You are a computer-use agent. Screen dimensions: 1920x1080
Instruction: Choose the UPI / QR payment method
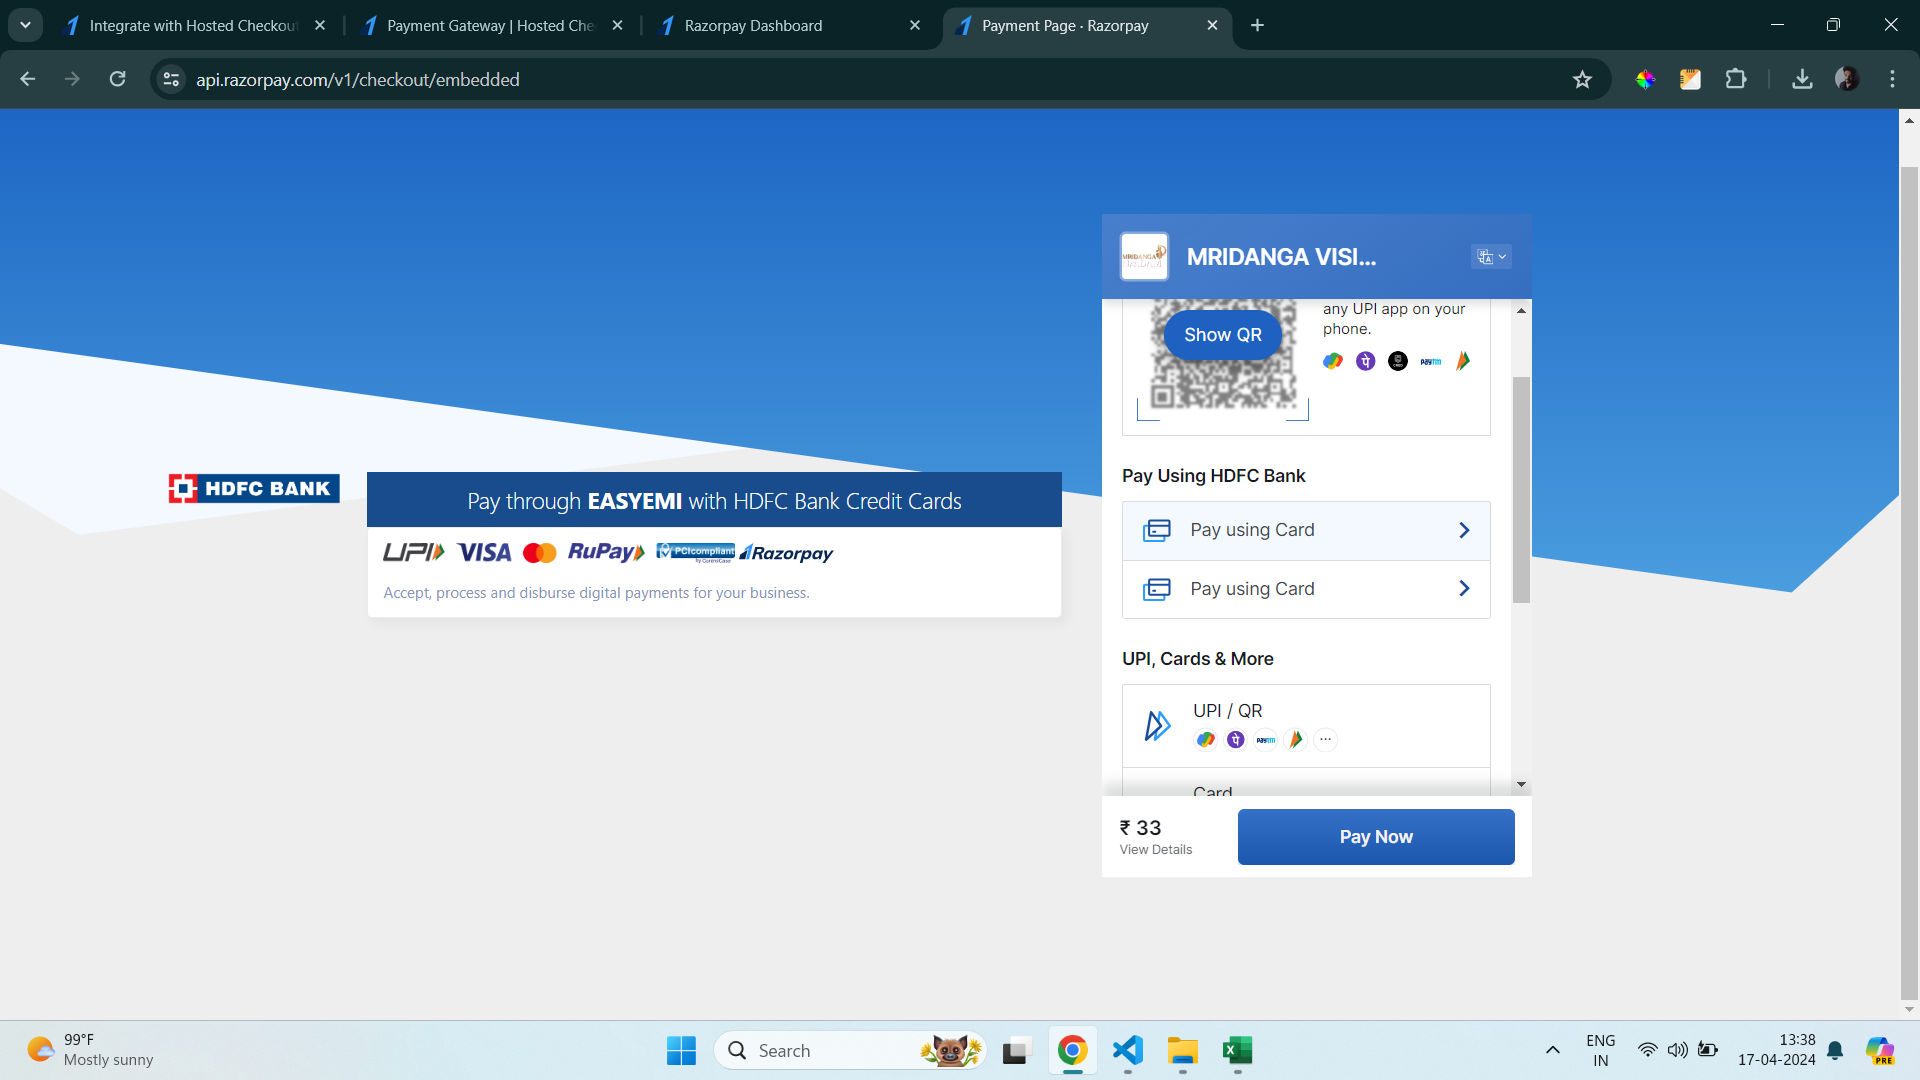(1306, 726)
